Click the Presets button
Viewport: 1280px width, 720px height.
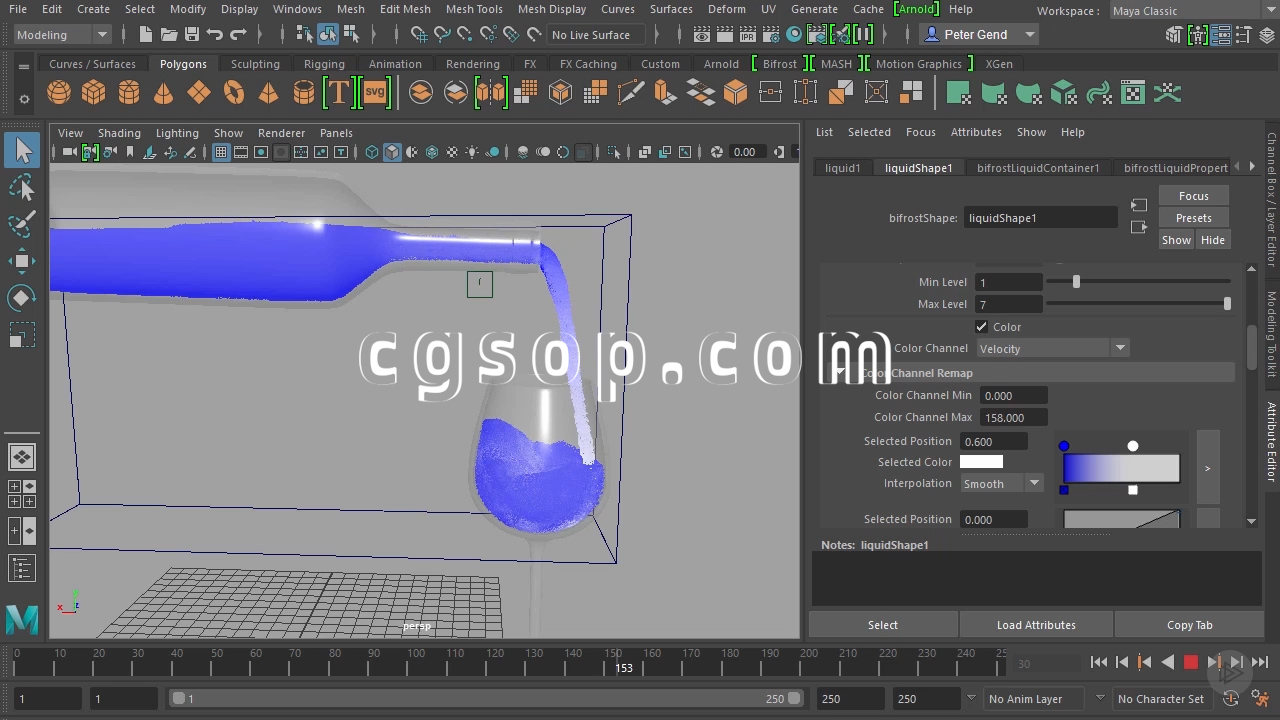pos(1193,218)
